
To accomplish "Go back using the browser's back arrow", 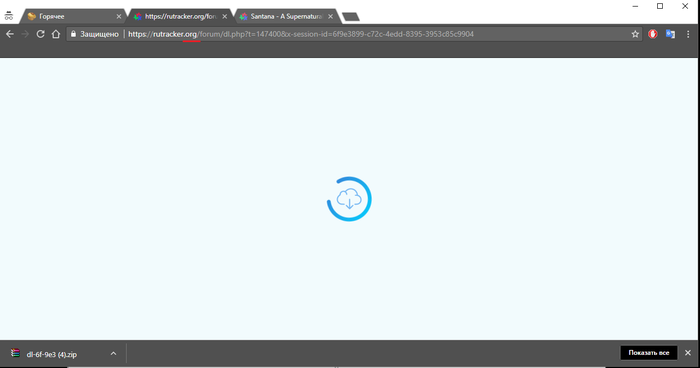I will (x=10, y=34).
